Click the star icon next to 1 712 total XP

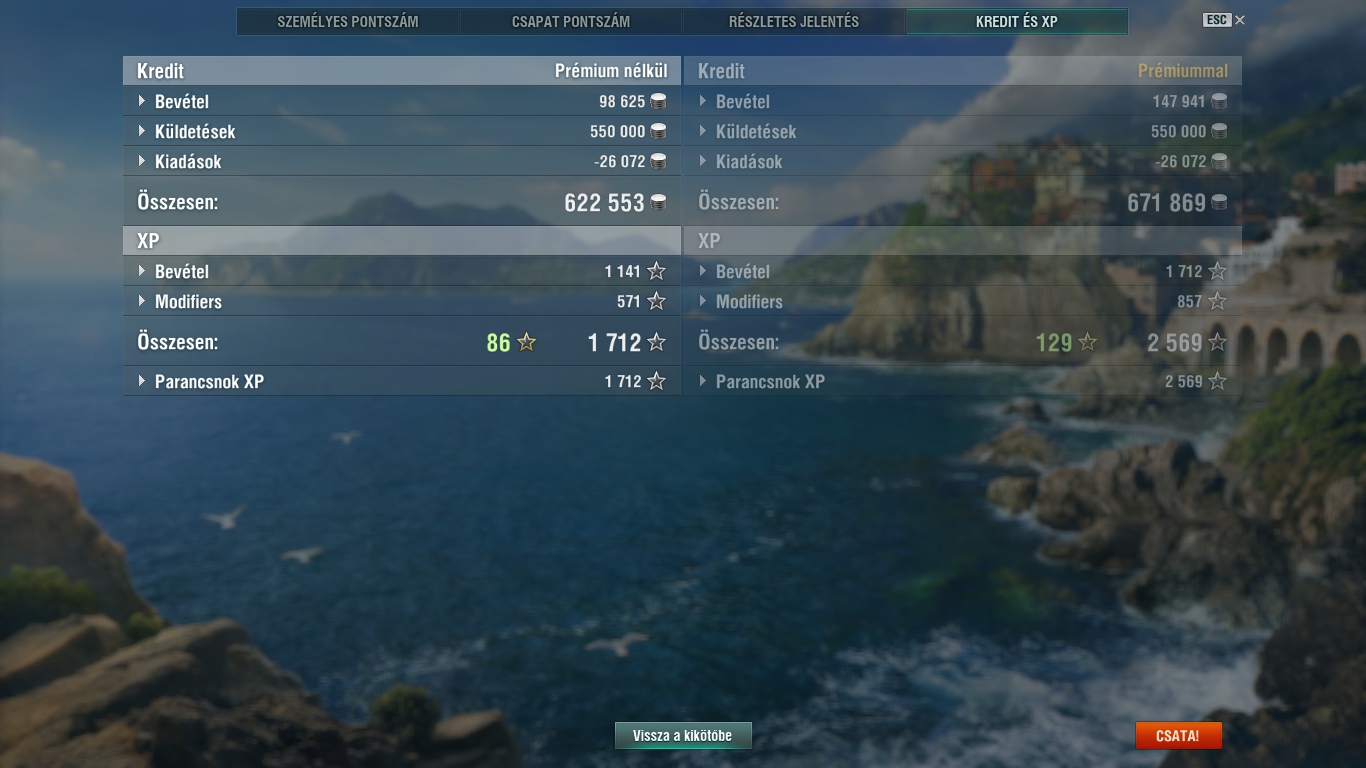click(656, 342)
